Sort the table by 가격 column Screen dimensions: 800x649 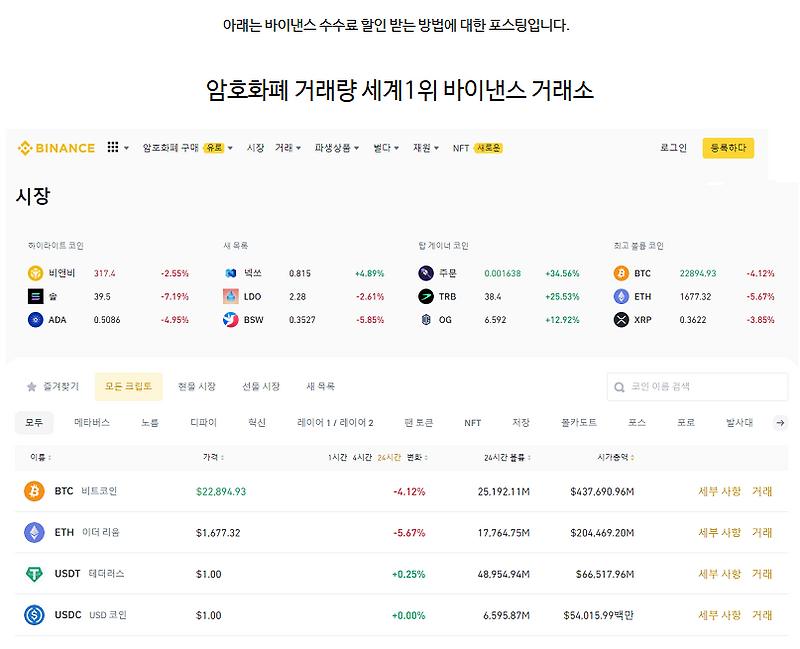[213, 457]
